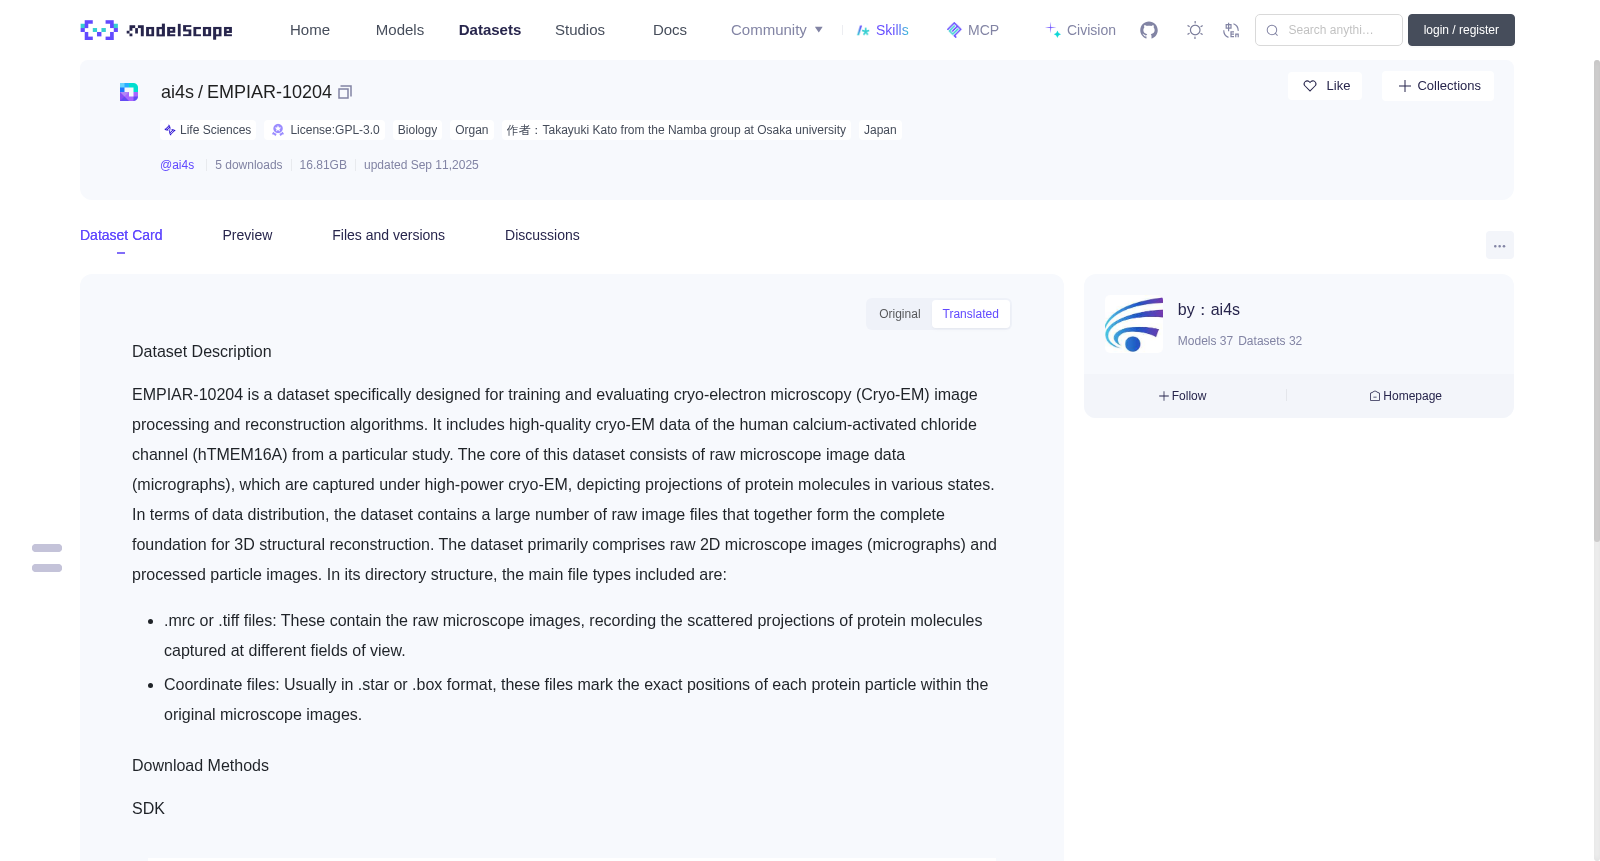This screenshot has width=1600, height=861.
Task: Focus the Search anything input field
Action: [x=1329, y=30]
